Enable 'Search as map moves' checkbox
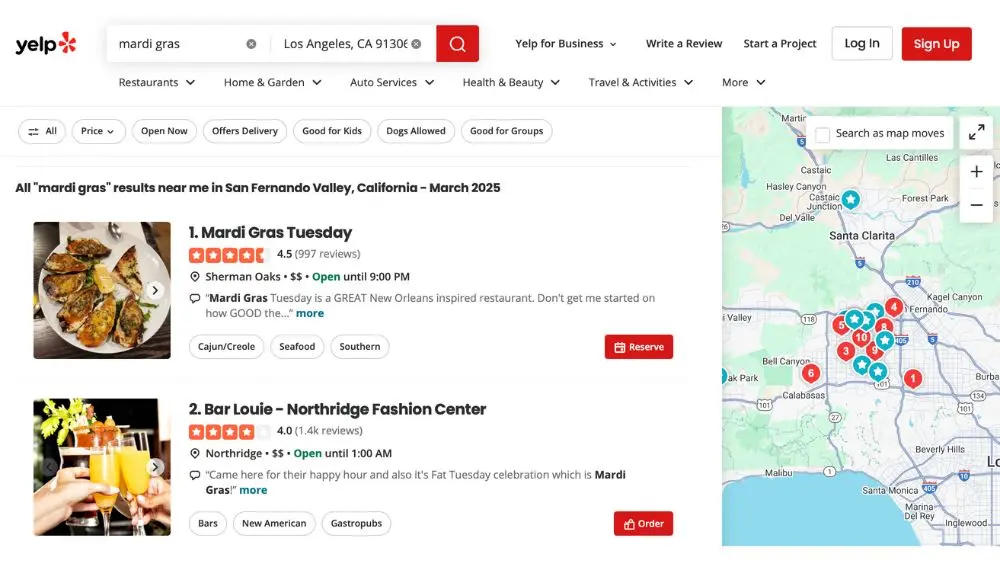The height and width of the screenshot is (562, 1000). [x=823, y=135]
